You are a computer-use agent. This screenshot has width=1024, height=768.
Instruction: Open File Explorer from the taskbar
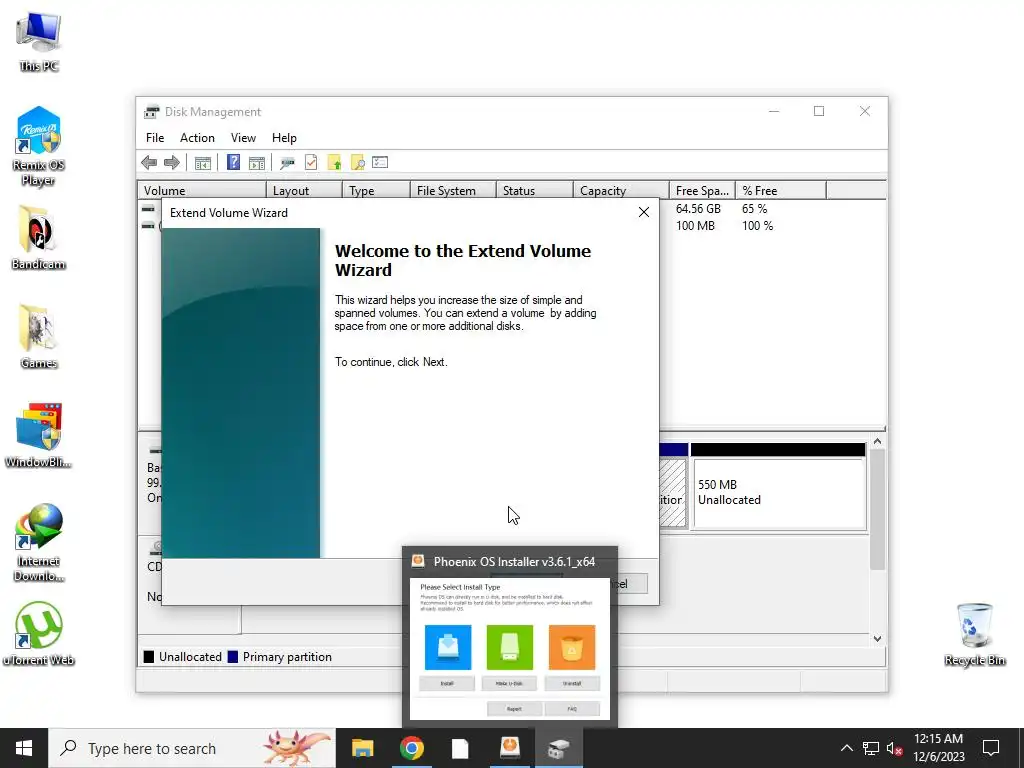[x=362, y=748]
